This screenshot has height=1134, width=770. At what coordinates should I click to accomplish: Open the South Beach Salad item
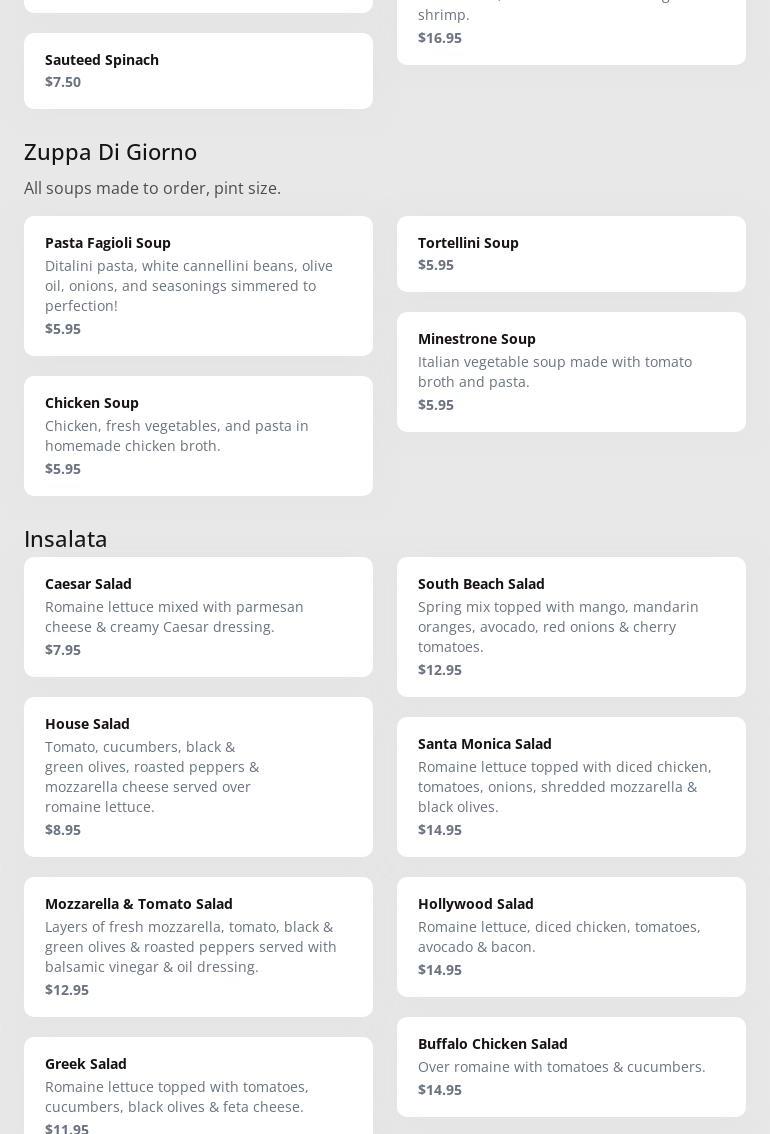pyautogui.click(x=571, y=626)
